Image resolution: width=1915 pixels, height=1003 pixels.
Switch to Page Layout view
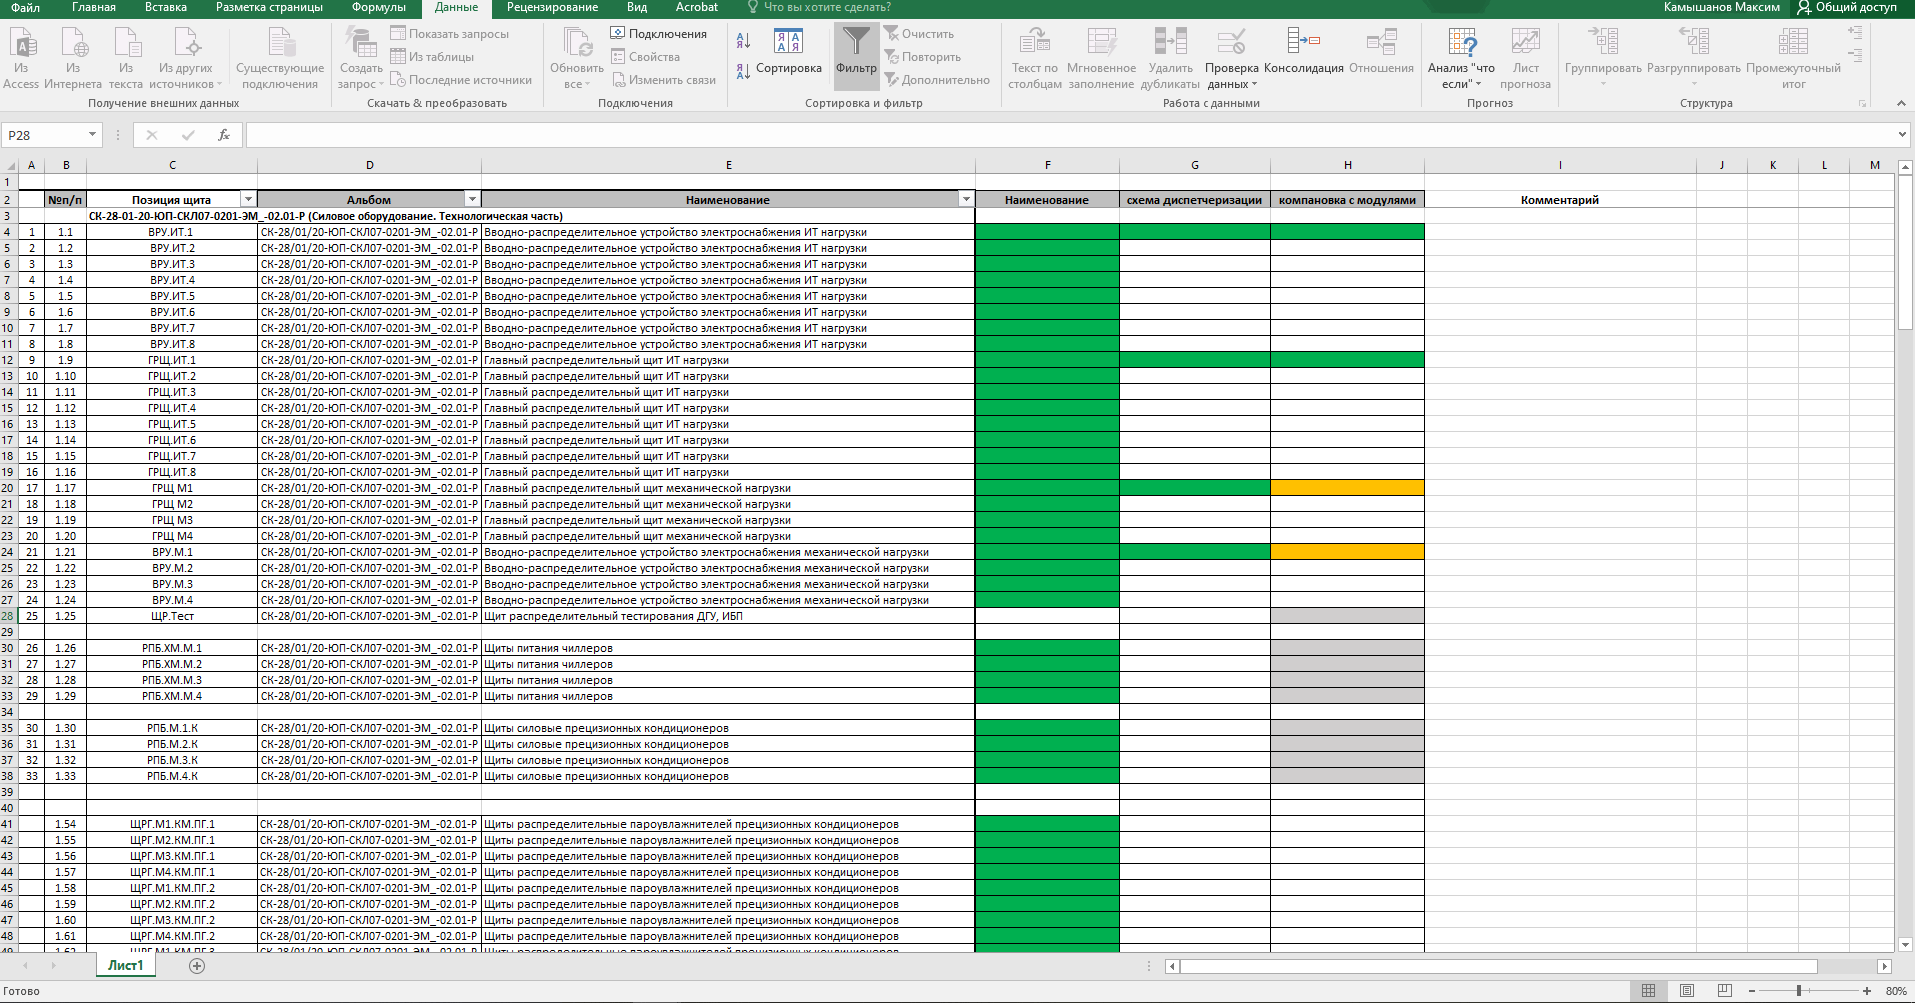[x=1687, y=991]
